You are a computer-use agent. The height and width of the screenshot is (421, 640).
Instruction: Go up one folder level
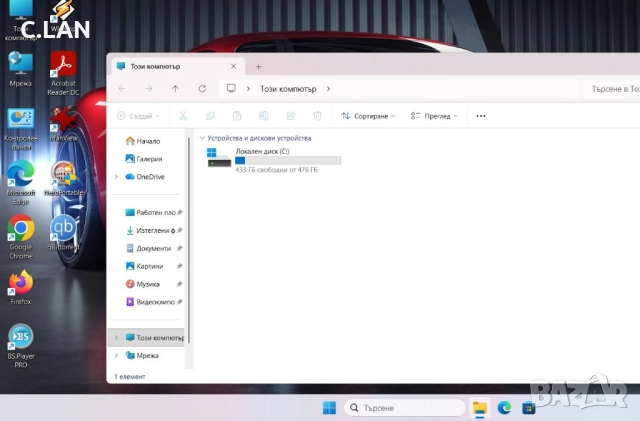coord(176,88)
